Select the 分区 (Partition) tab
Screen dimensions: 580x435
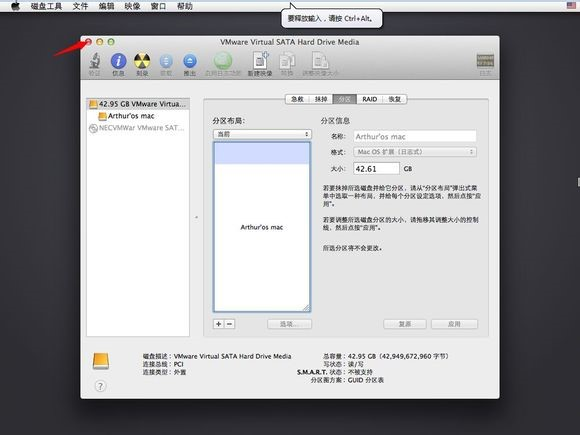345,99
